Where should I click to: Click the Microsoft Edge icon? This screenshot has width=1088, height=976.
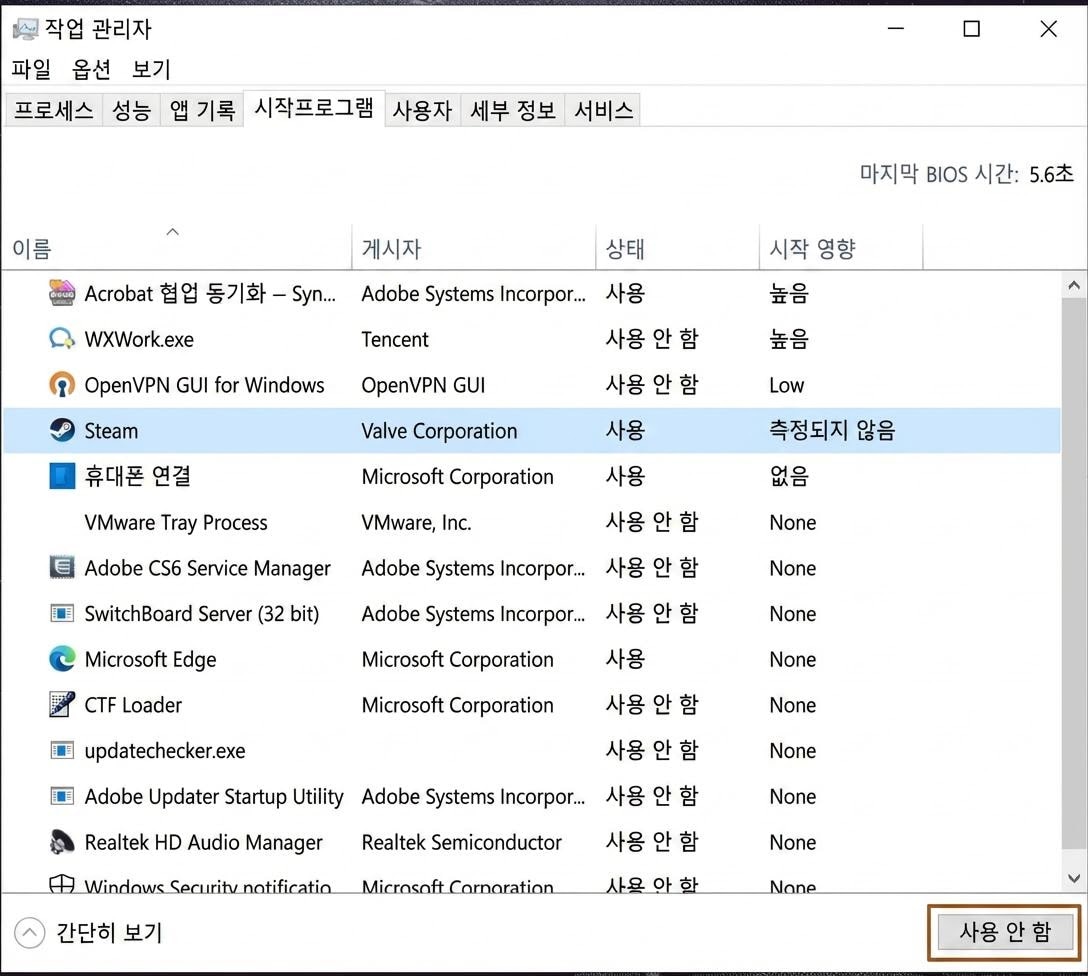62,660
